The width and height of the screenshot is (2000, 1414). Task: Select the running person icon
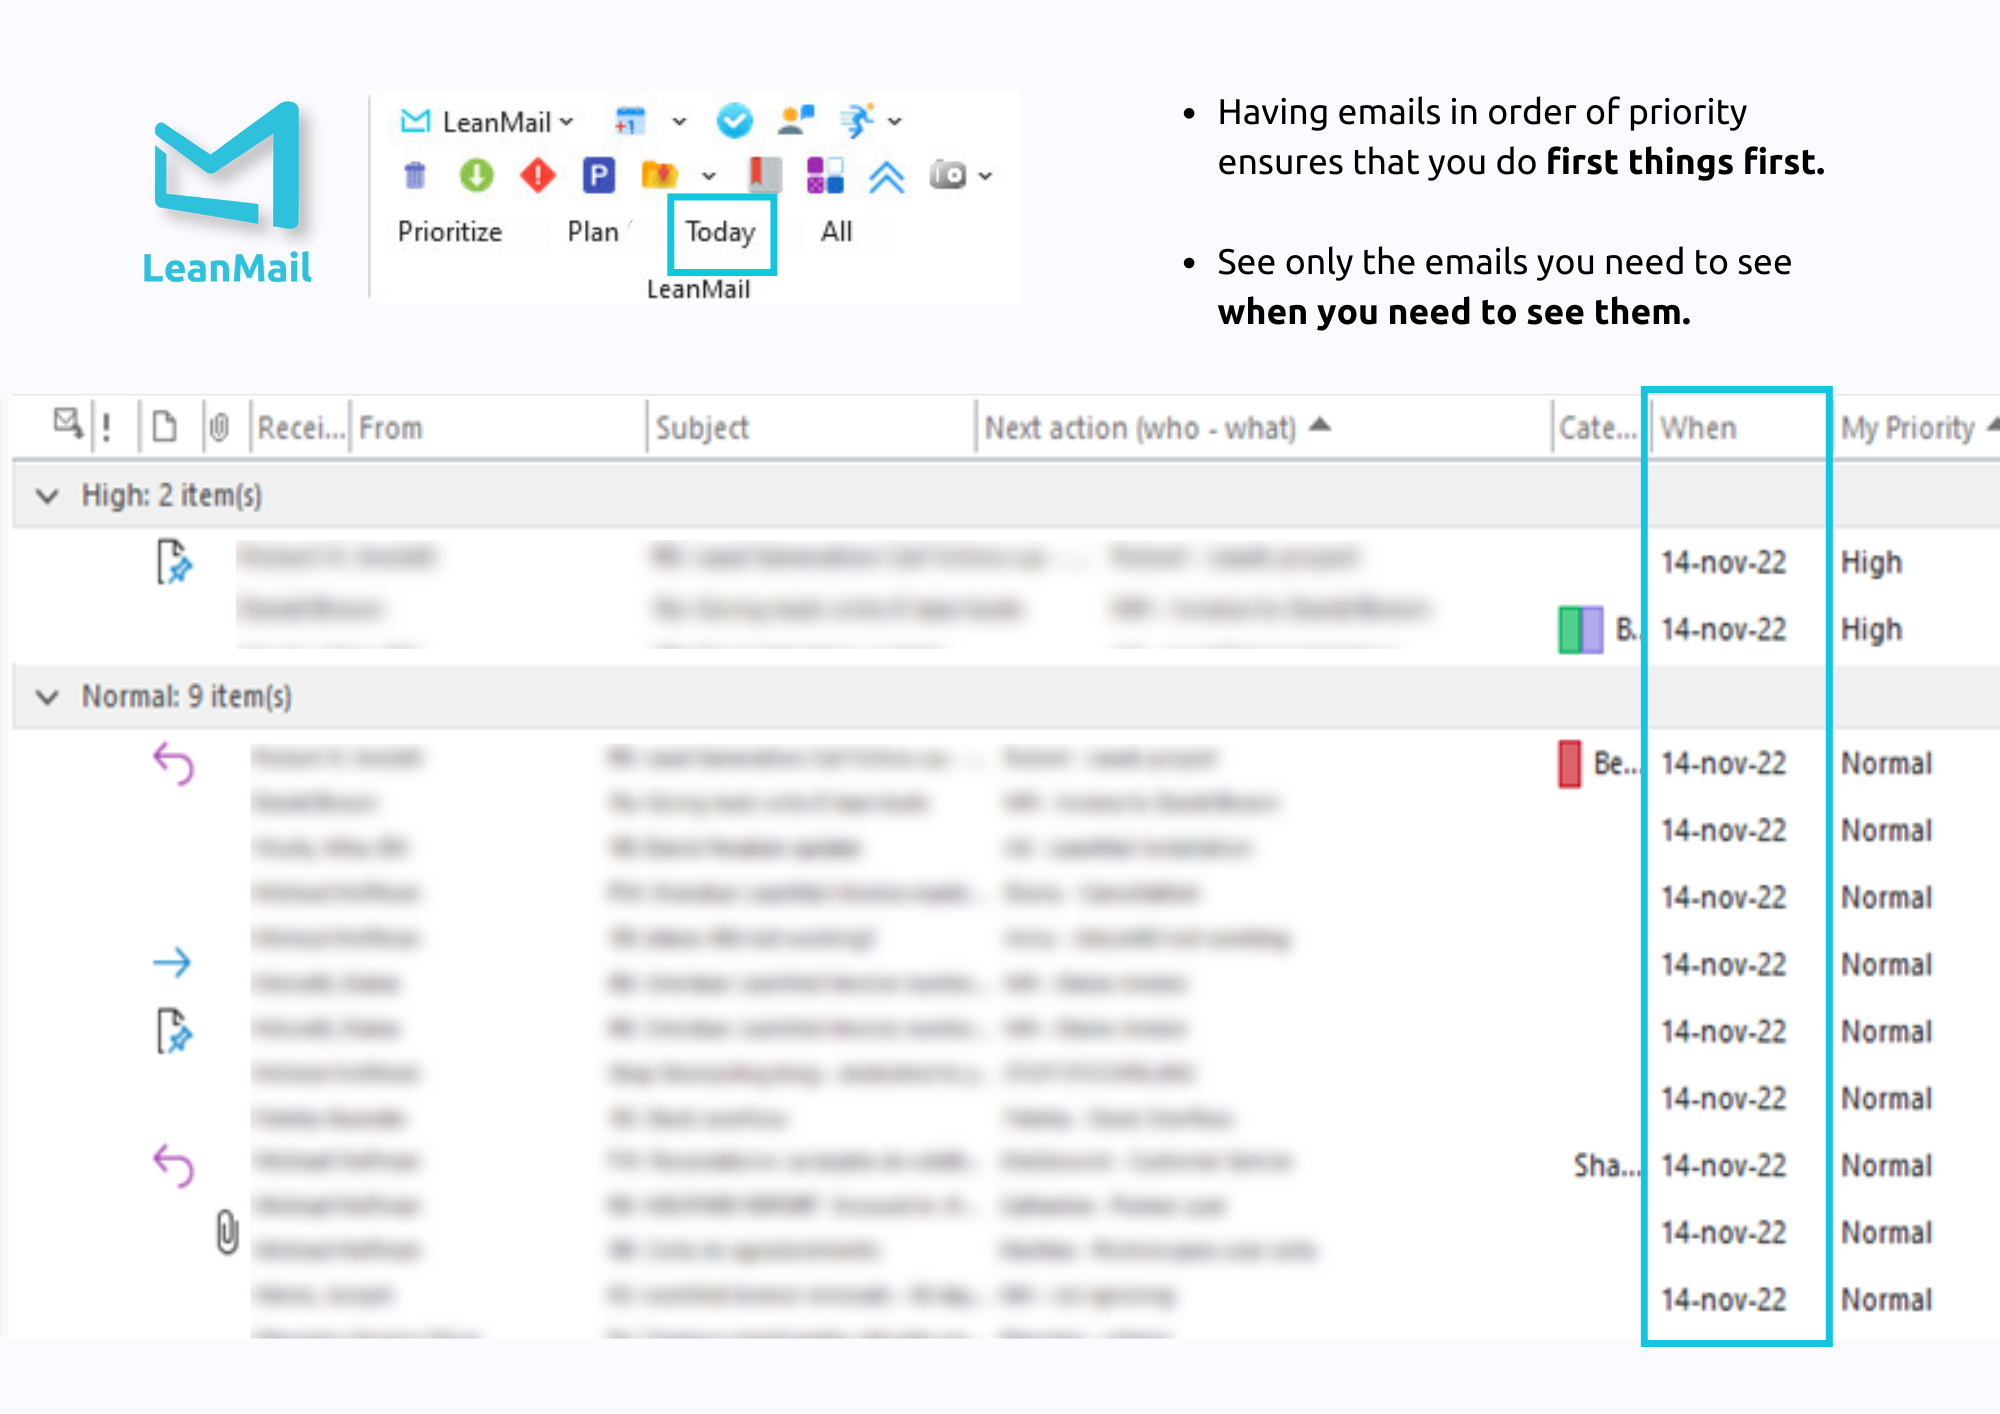[x=857, y=121]
